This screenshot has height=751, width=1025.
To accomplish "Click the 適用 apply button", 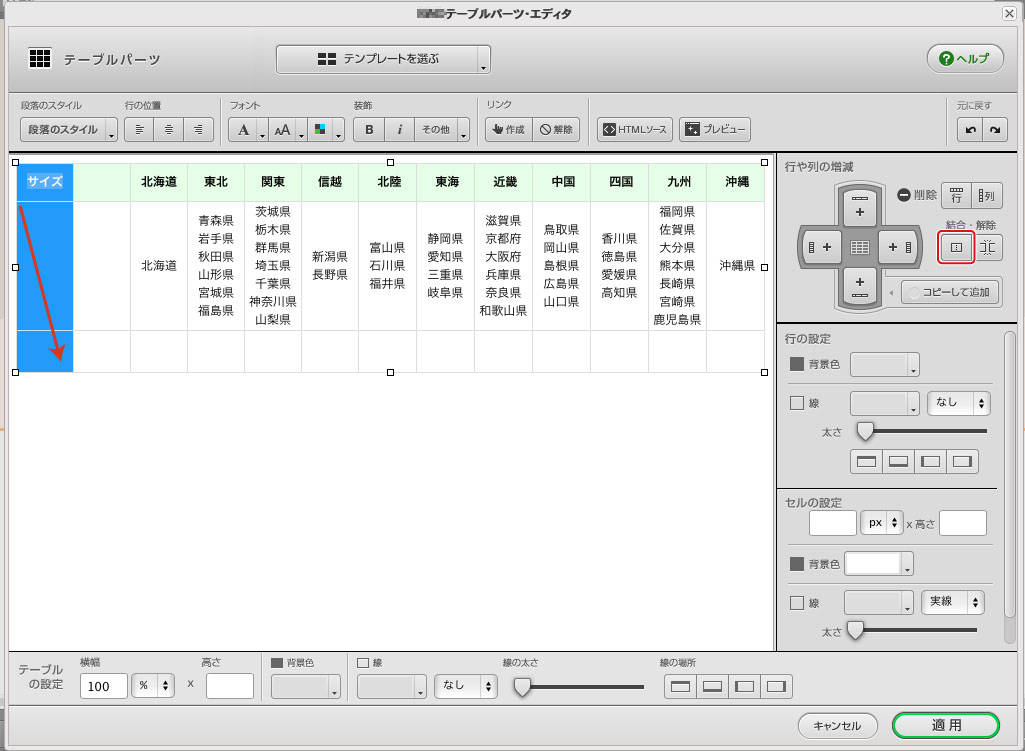I will pos(946,726).
